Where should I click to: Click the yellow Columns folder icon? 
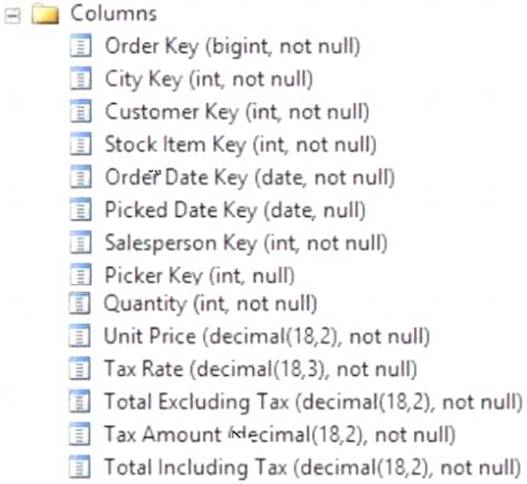pyautogui.click(x=45, y=14)
